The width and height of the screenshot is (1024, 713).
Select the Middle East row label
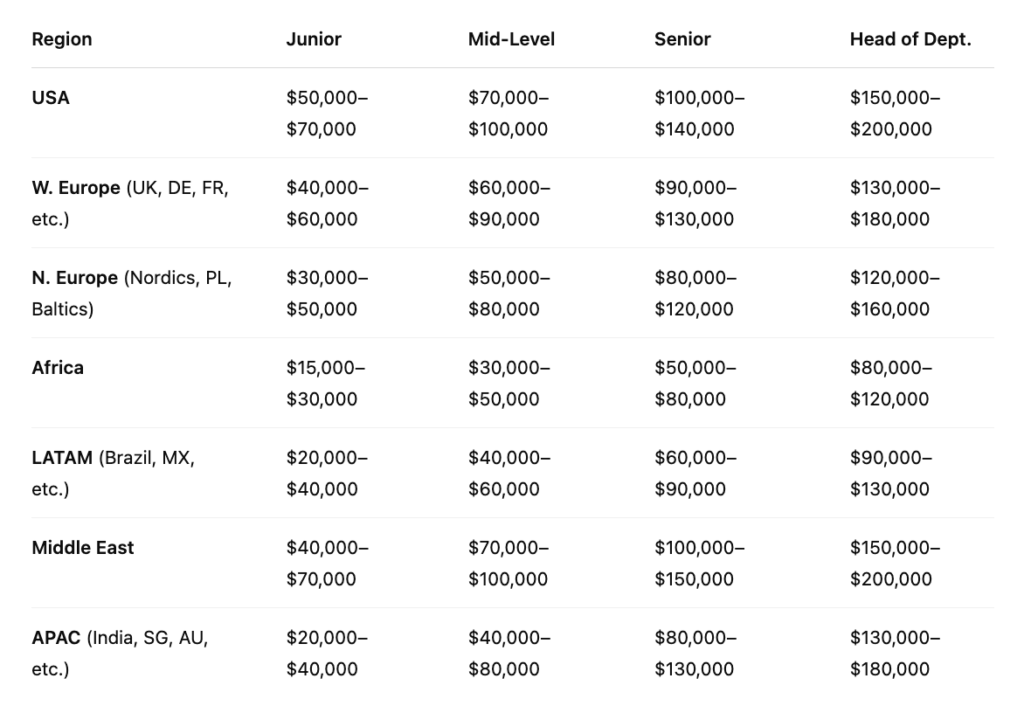83,548
